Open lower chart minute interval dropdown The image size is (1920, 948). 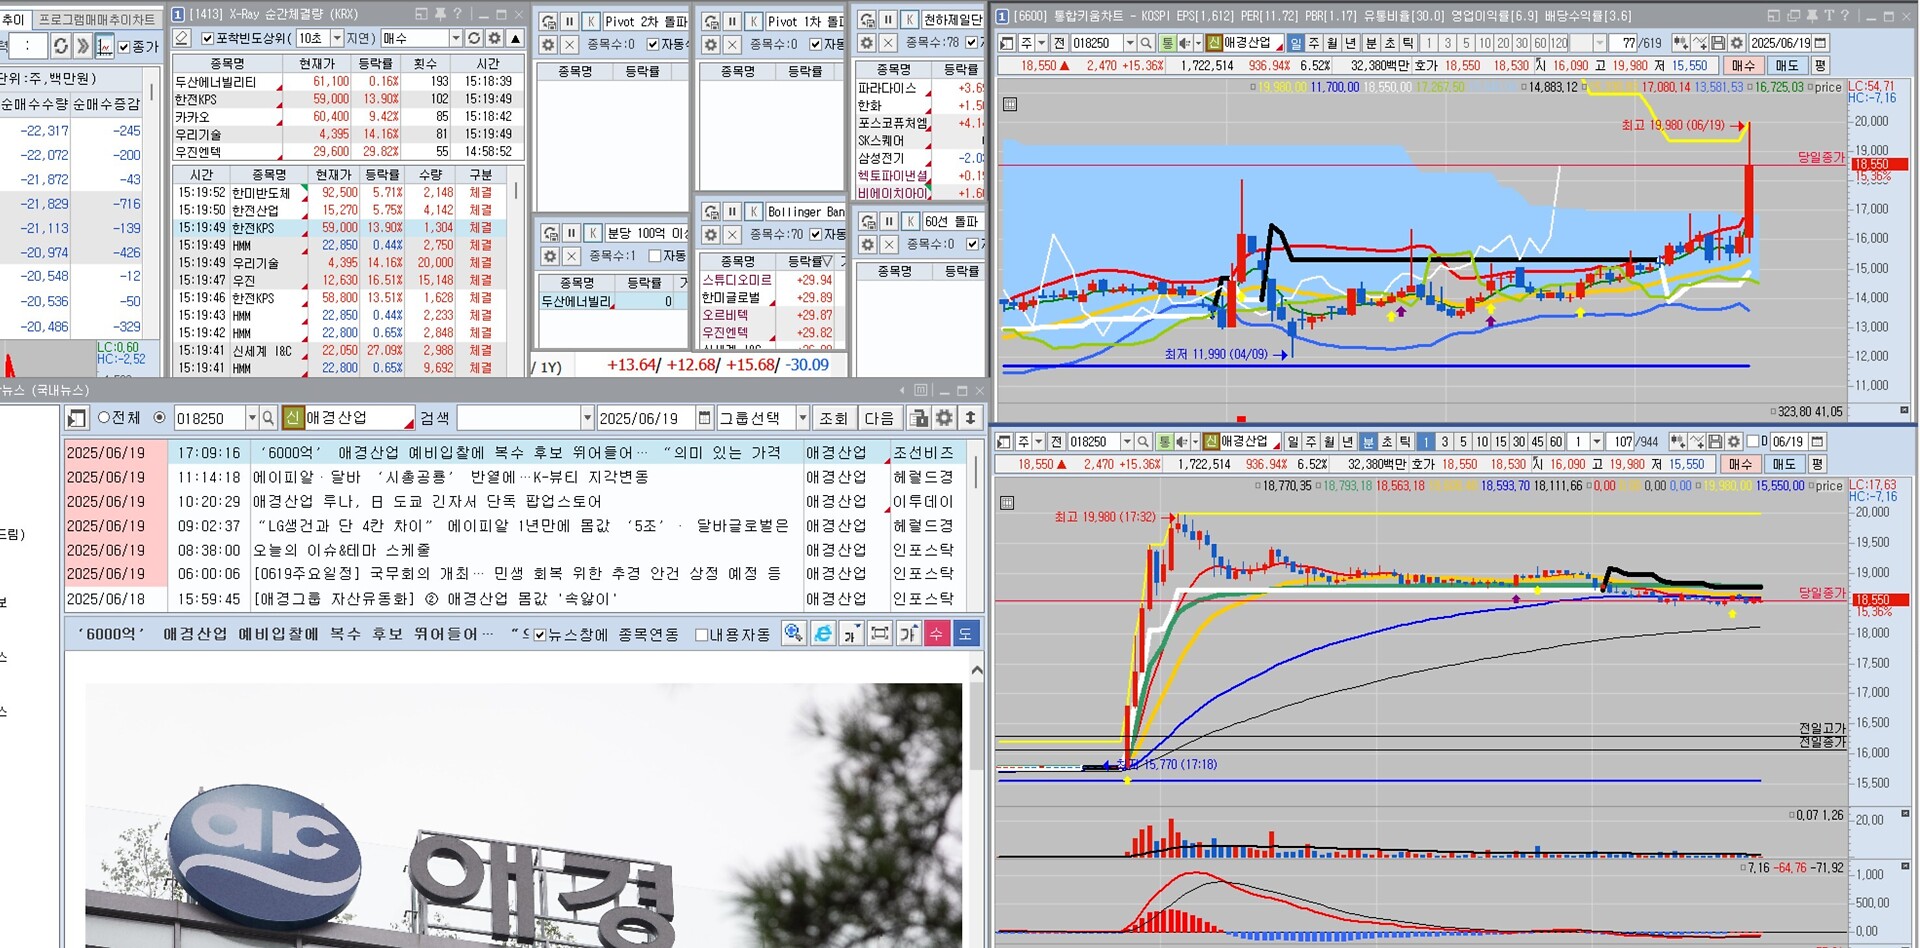click(x=1597, y=441)
